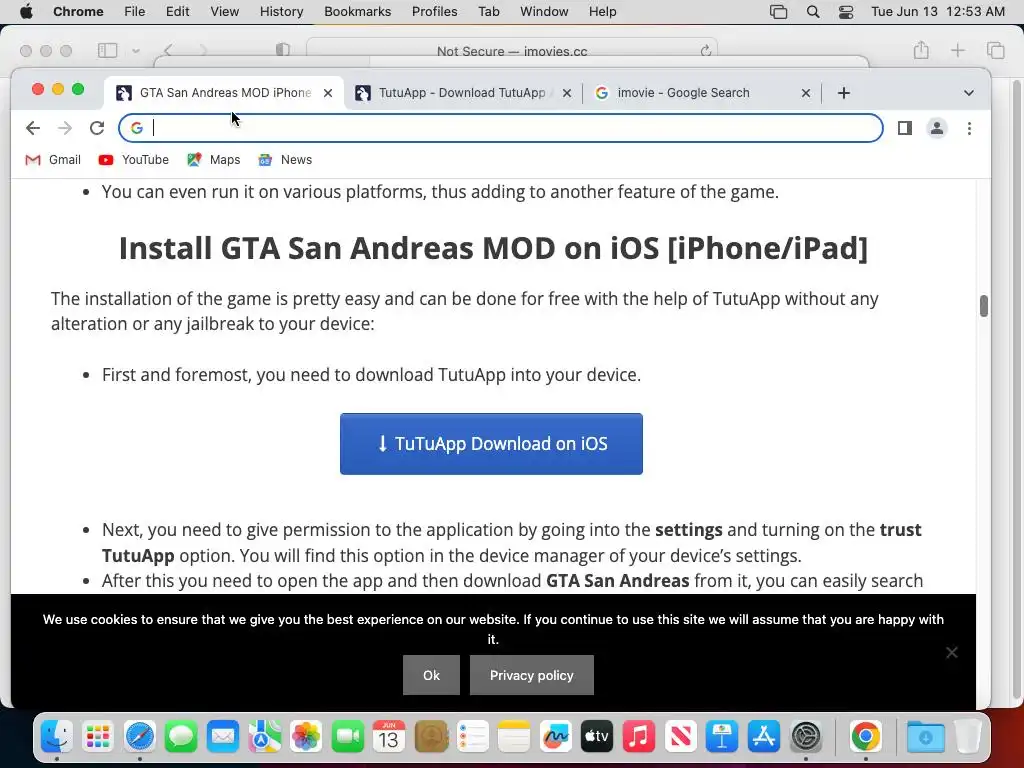Screen dimensions: 1024x768
Task: Reload page in background Safari window
Action: pyautogui.click(x=705, y=51)
